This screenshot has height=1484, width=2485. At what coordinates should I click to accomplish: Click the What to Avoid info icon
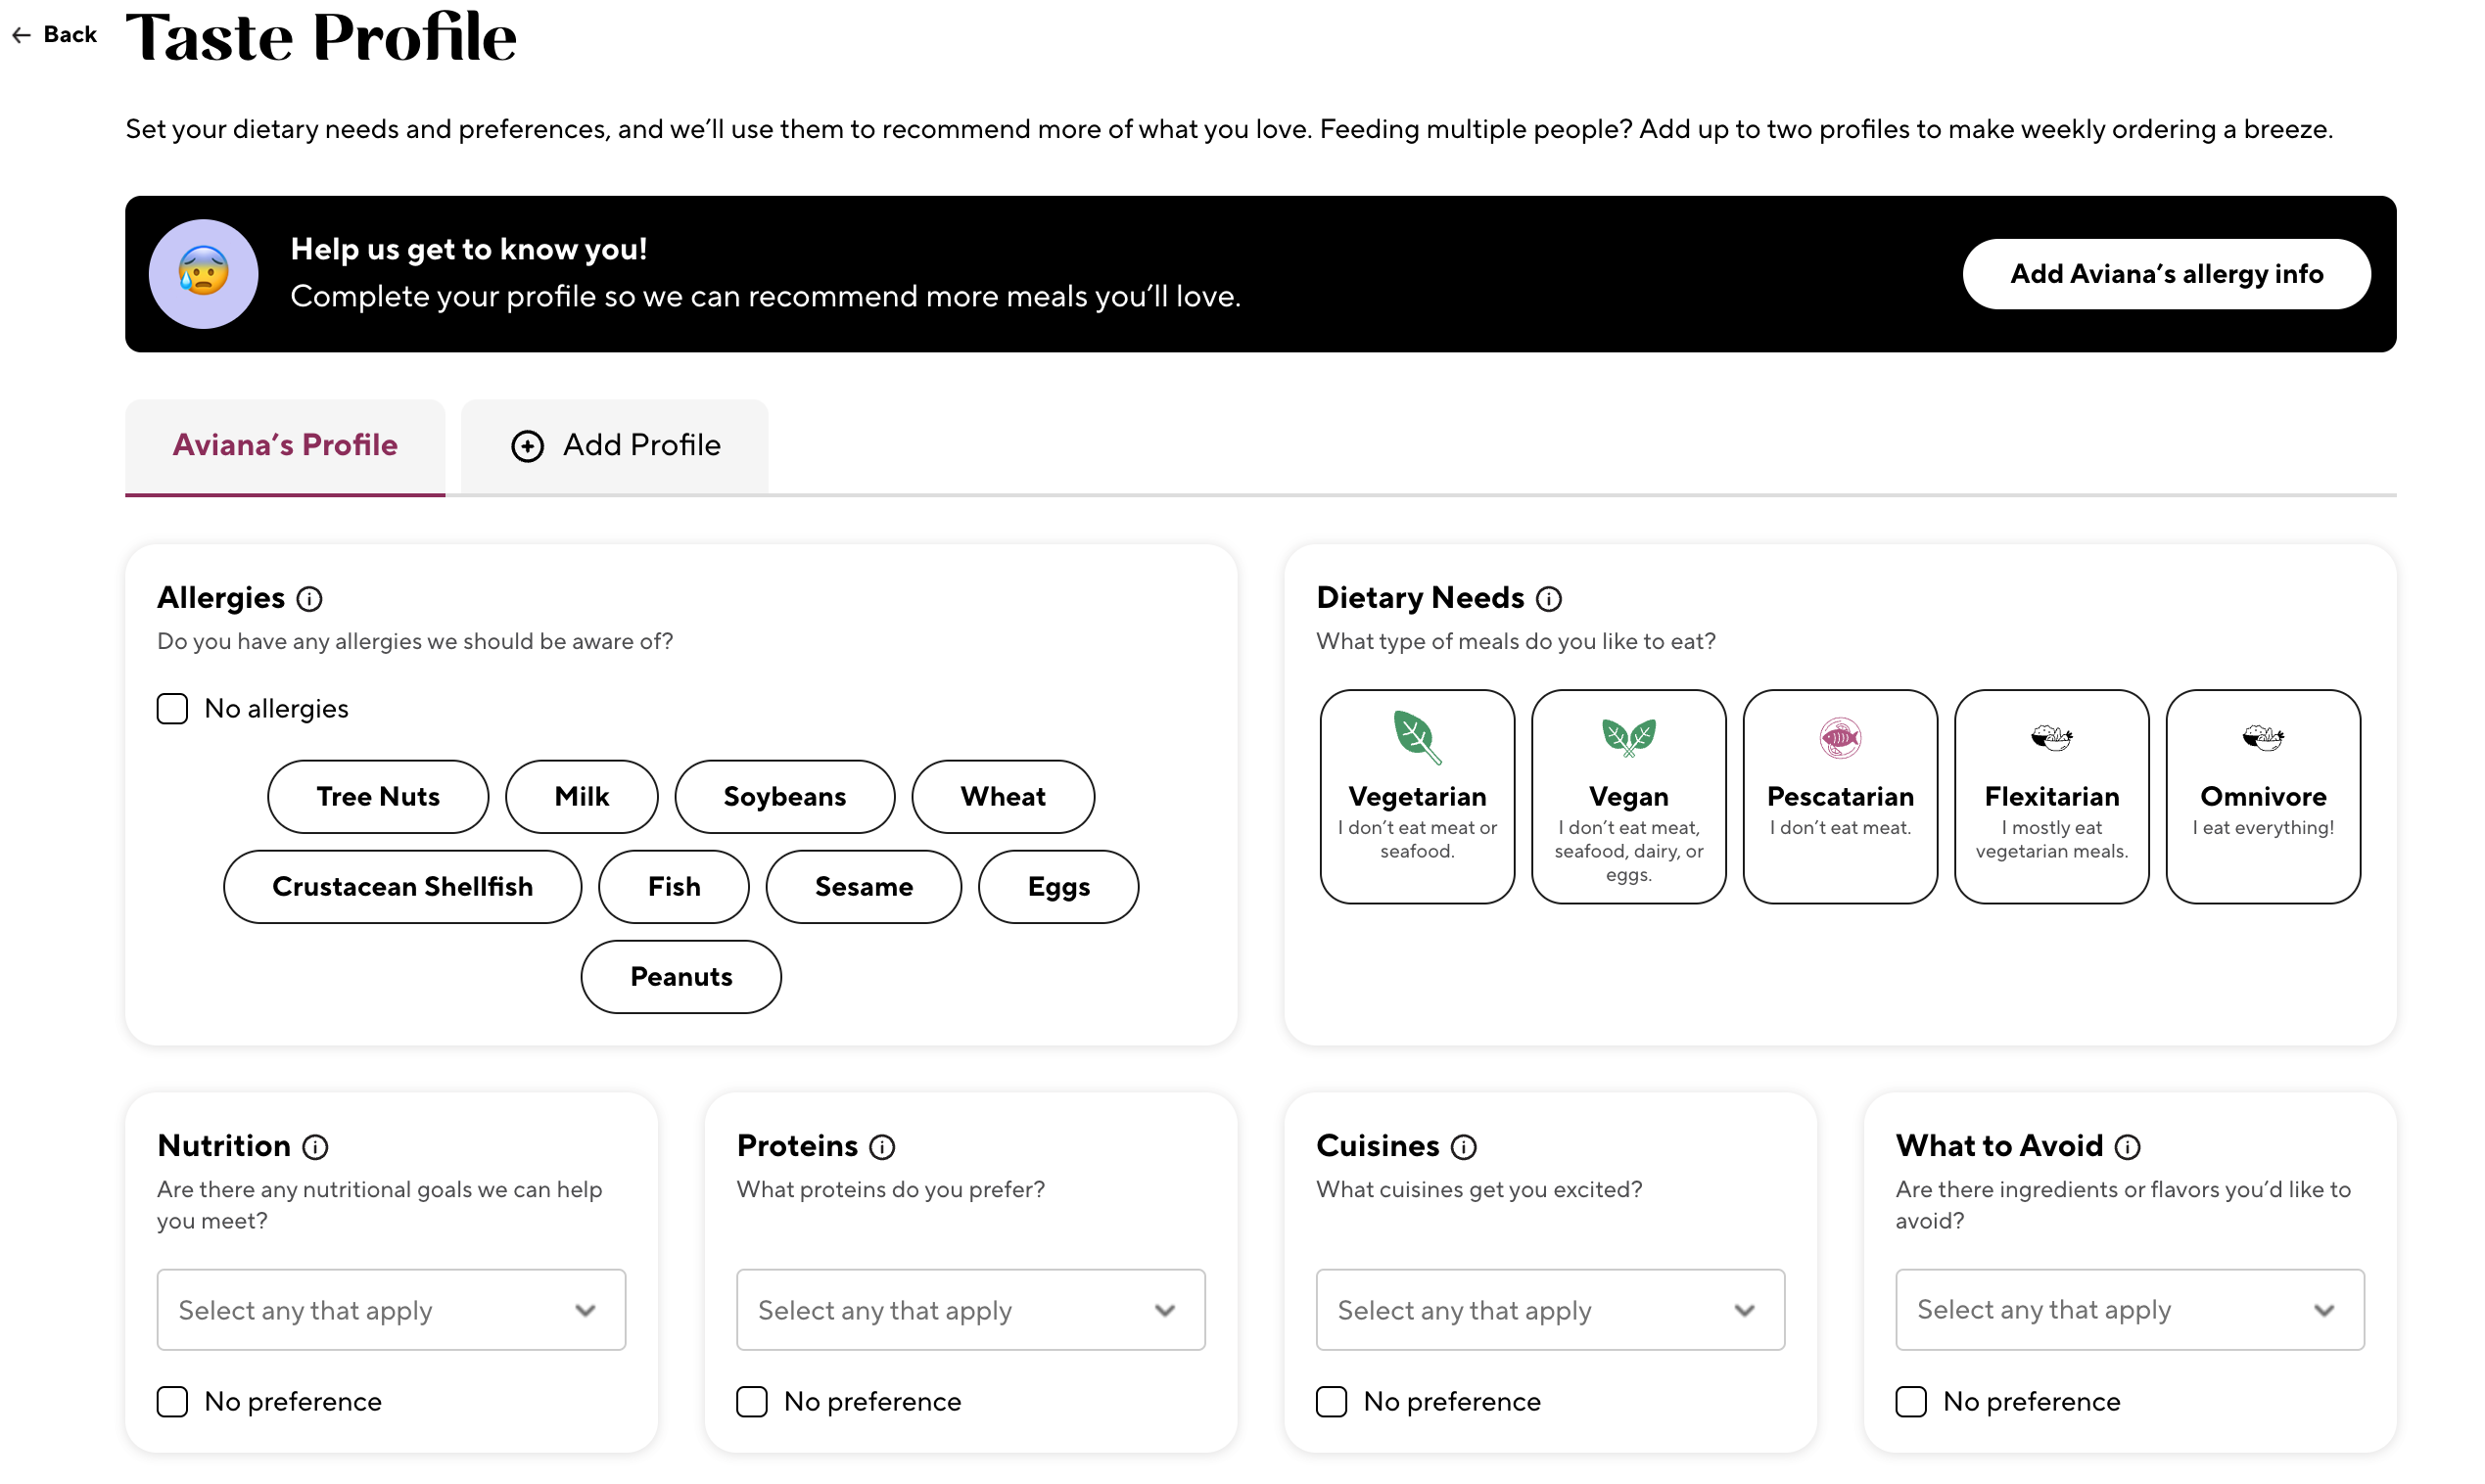coord(2127,1147)
